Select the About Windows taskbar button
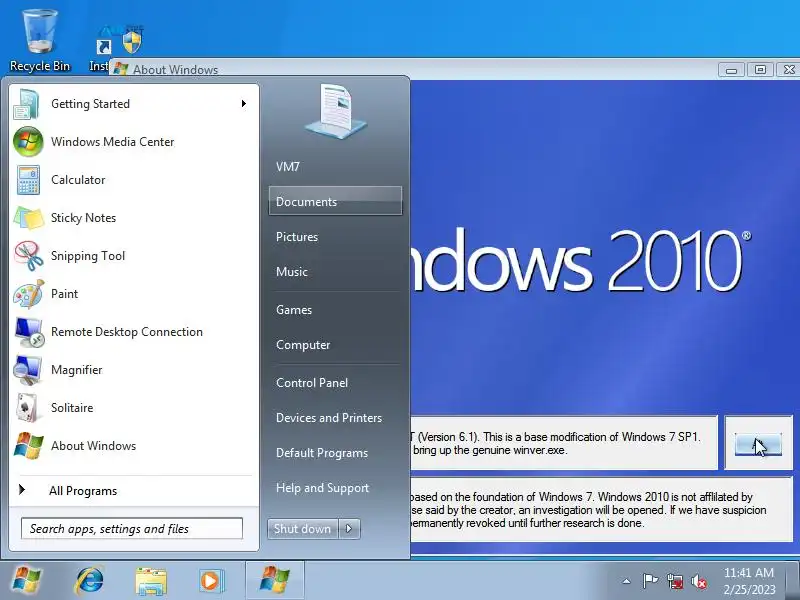The width and height of the screenshot is (800, 600). pos(274,581)
